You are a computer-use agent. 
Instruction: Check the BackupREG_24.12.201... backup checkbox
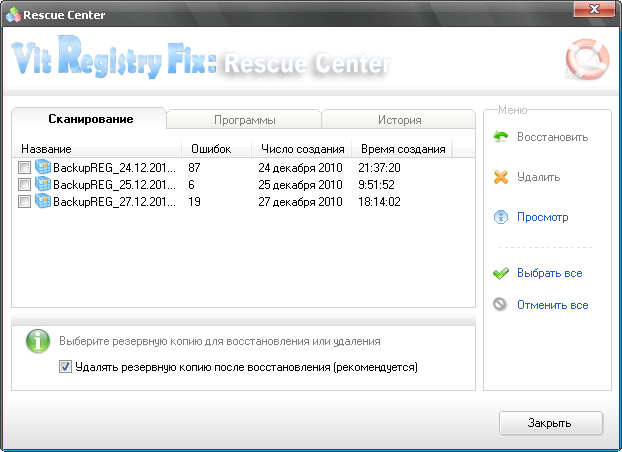24,168
